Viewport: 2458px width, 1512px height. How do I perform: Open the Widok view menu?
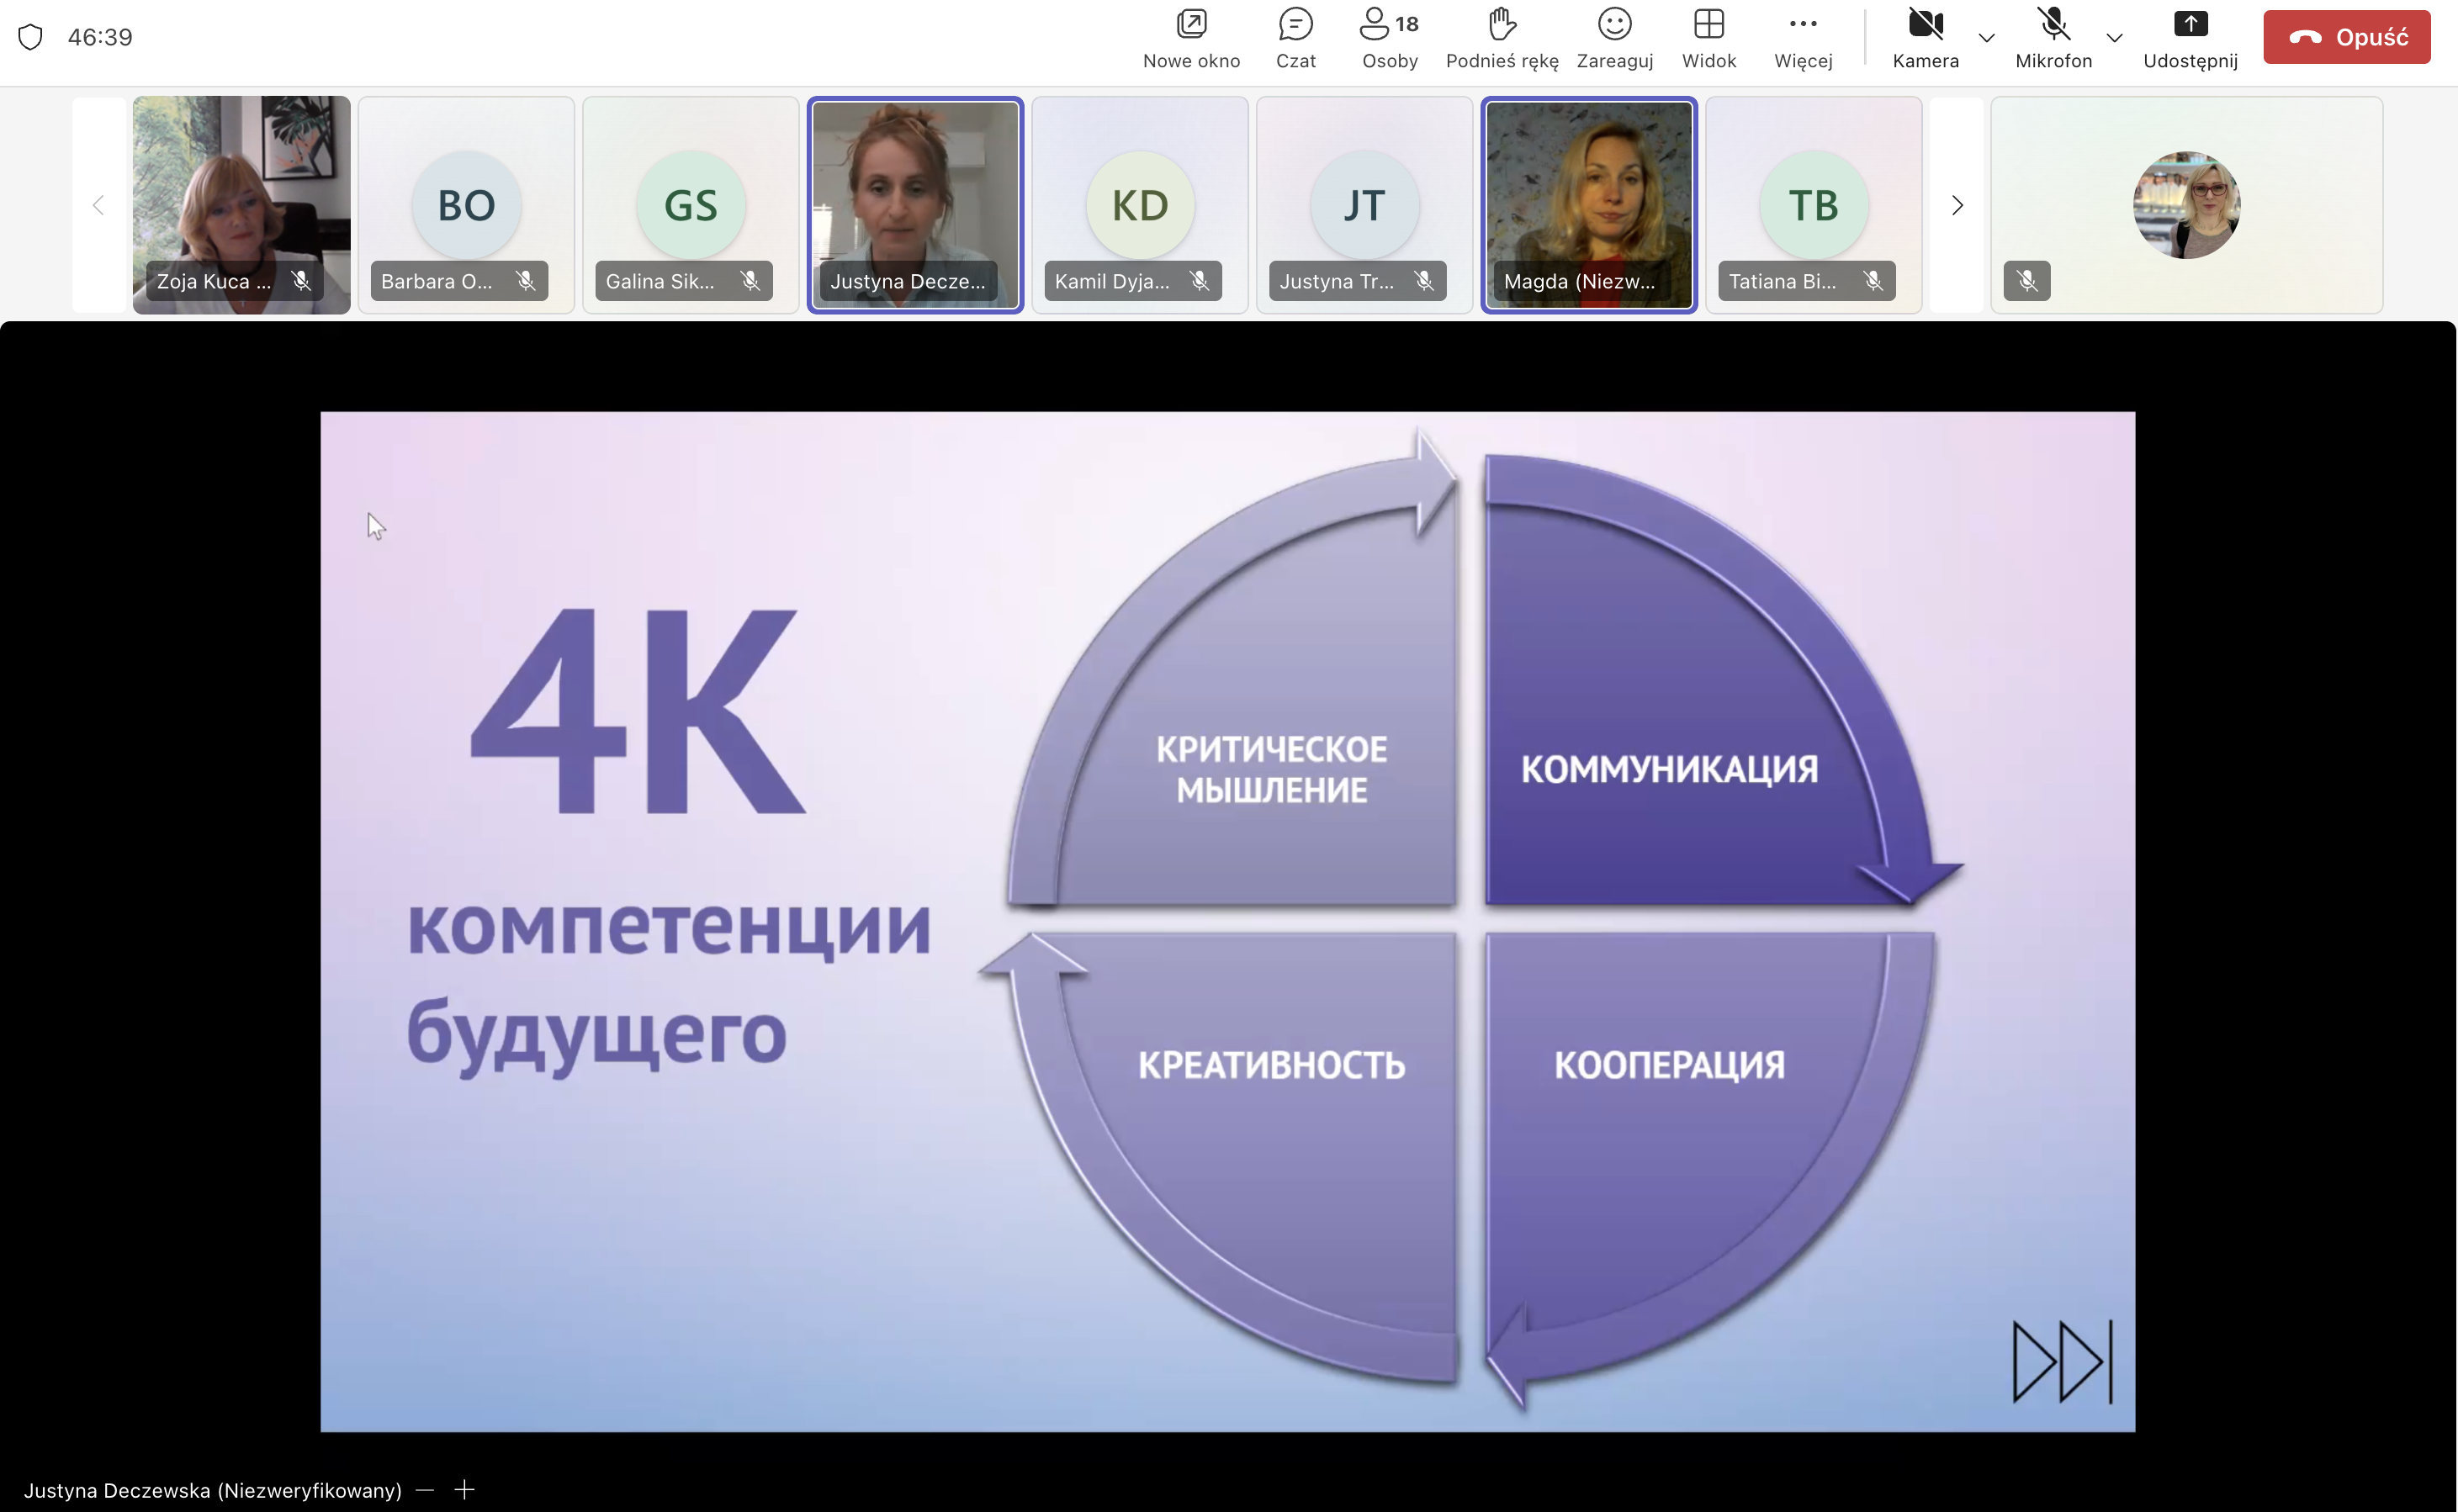pos(1708,24)
